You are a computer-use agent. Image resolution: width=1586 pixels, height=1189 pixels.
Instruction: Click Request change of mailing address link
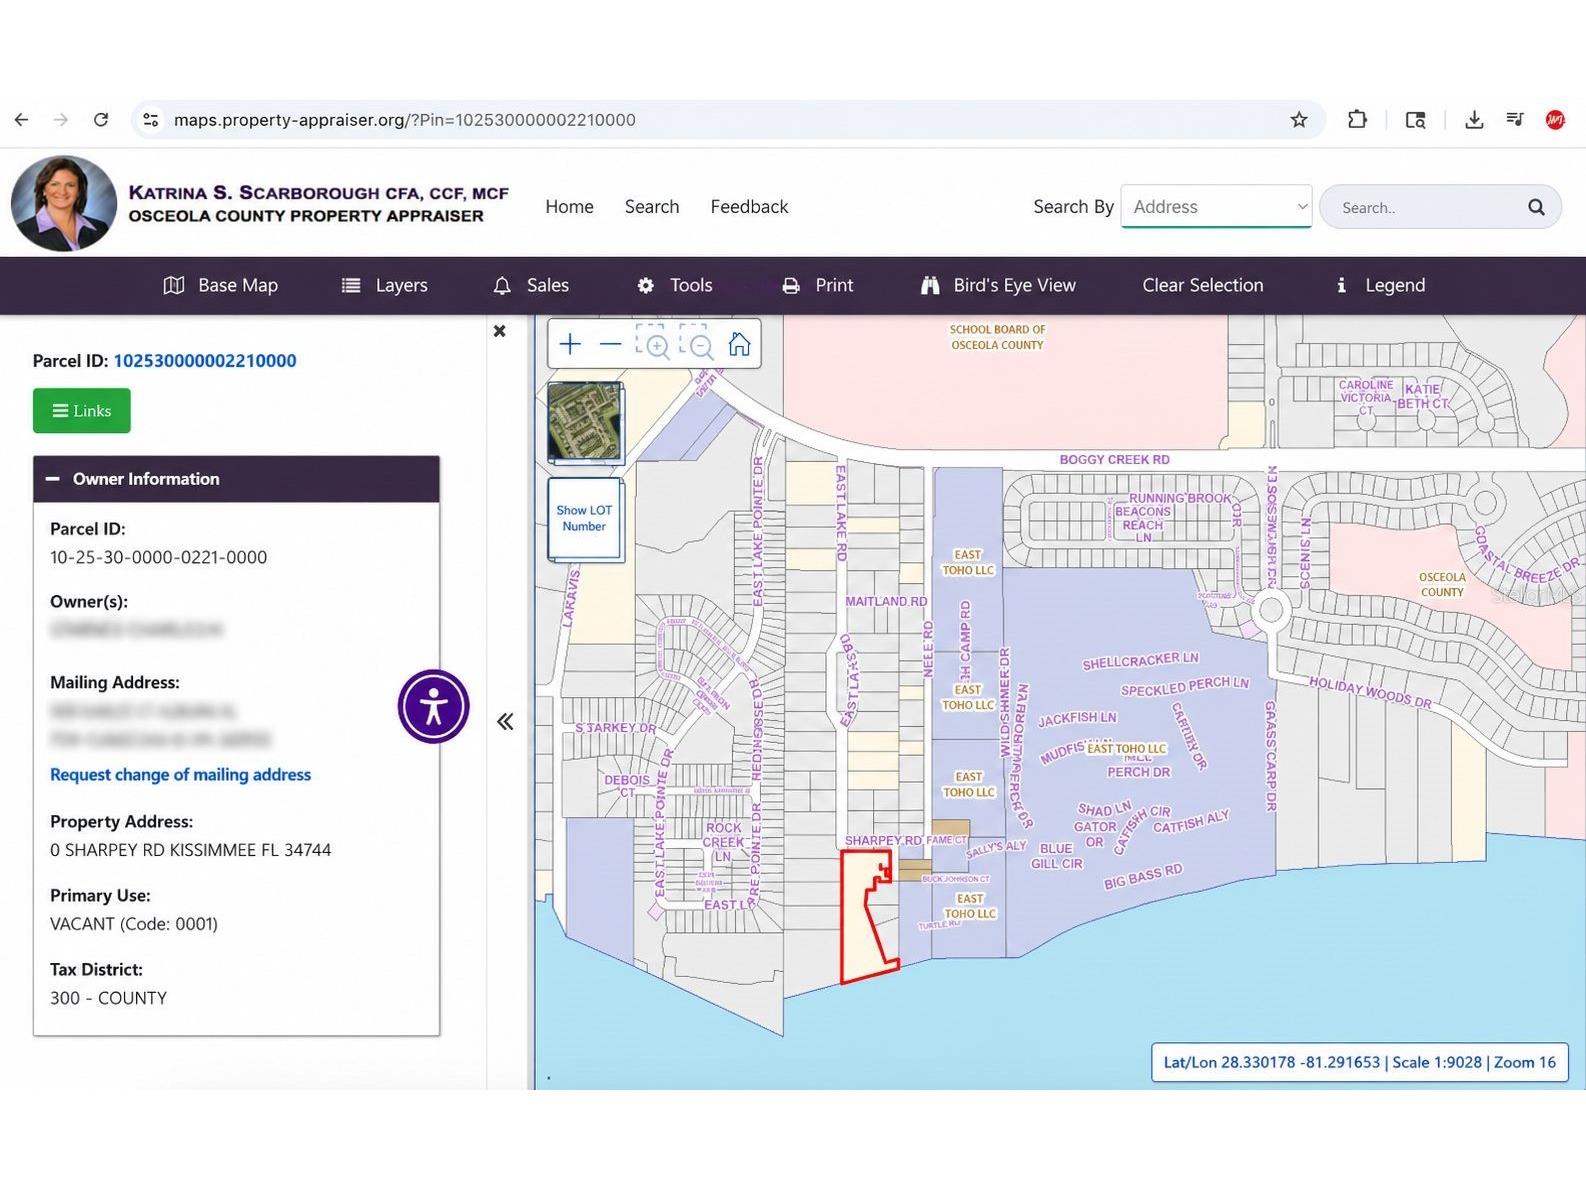click(x=181, y=775)
